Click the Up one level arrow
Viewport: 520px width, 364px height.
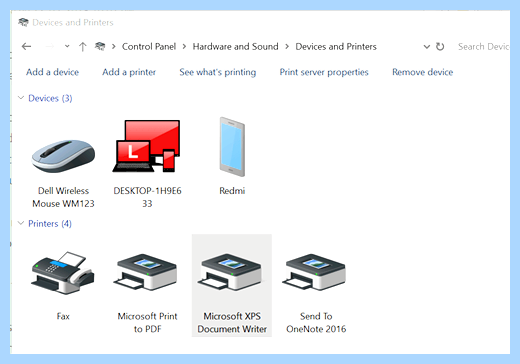pos(83,47)
